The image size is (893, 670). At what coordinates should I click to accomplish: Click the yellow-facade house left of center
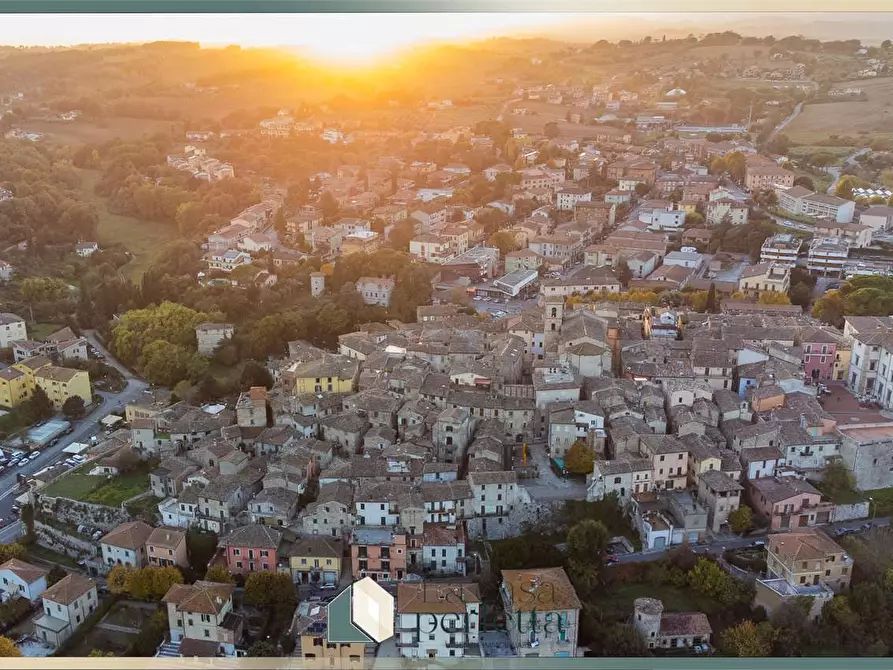(324, 376)
